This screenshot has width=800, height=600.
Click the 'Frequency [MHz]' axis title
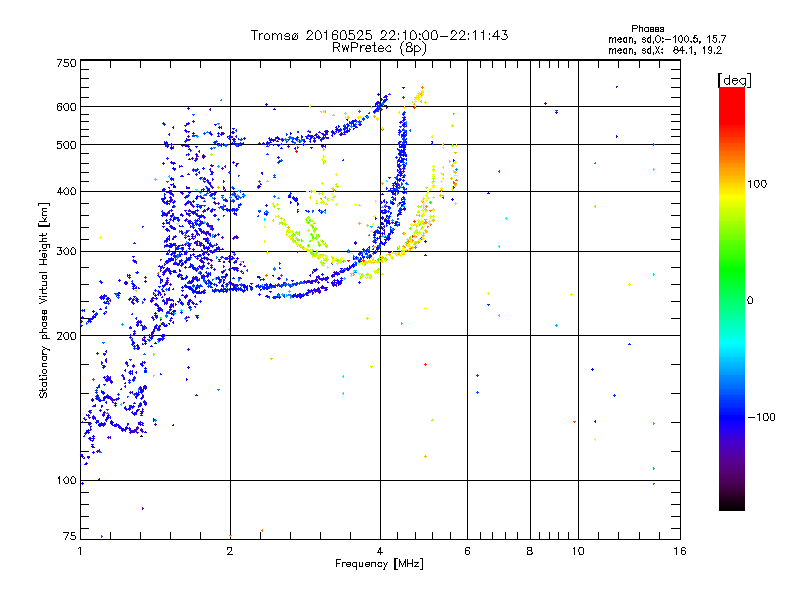pos(379,564)
